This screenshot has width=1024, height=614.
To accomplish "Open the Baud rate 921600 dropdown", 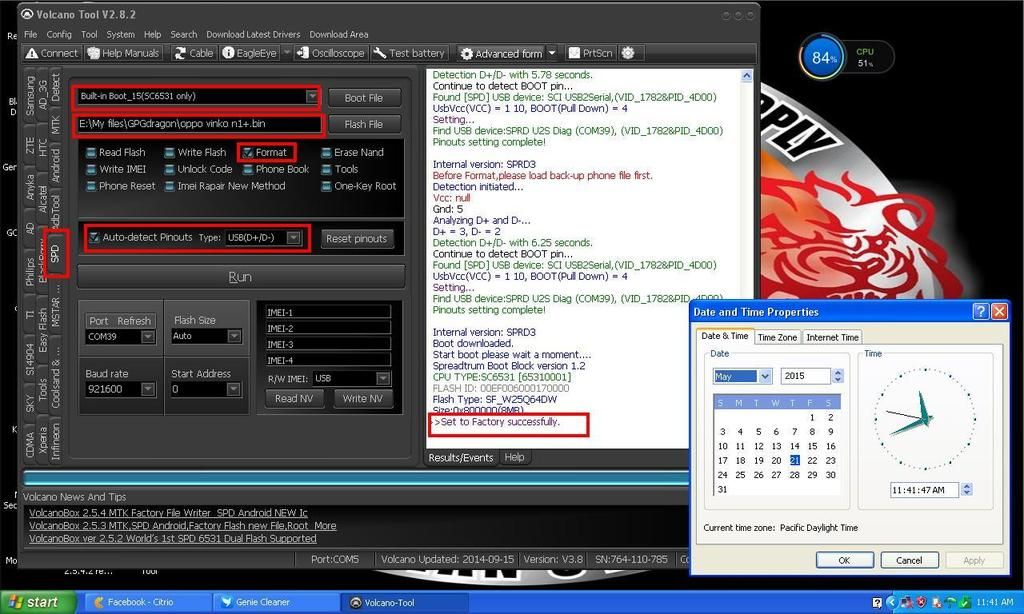I will point(148,389).
